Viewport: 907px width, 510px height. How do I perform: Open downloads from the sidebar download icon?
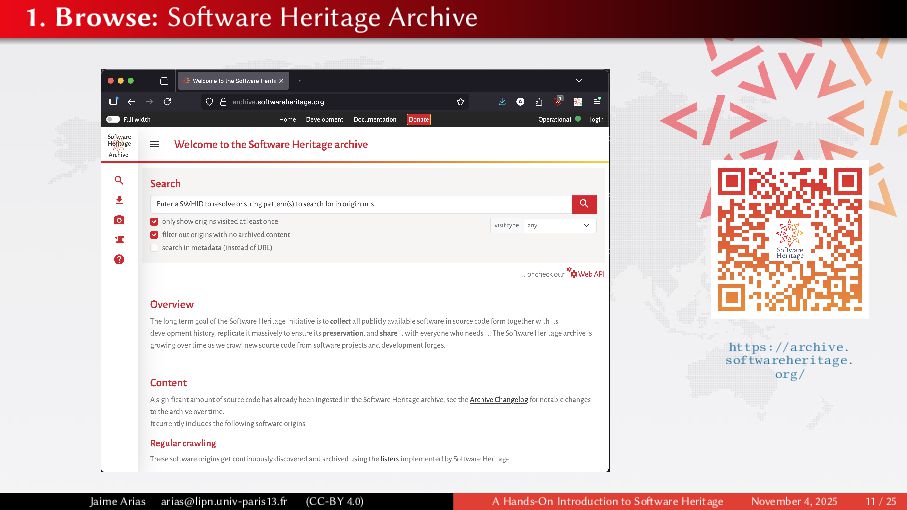coord(119,200)
